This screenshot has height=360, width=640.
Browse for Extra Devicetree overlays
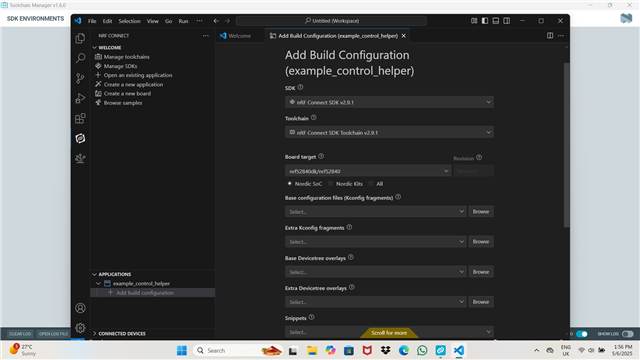[x=481, y=302]
